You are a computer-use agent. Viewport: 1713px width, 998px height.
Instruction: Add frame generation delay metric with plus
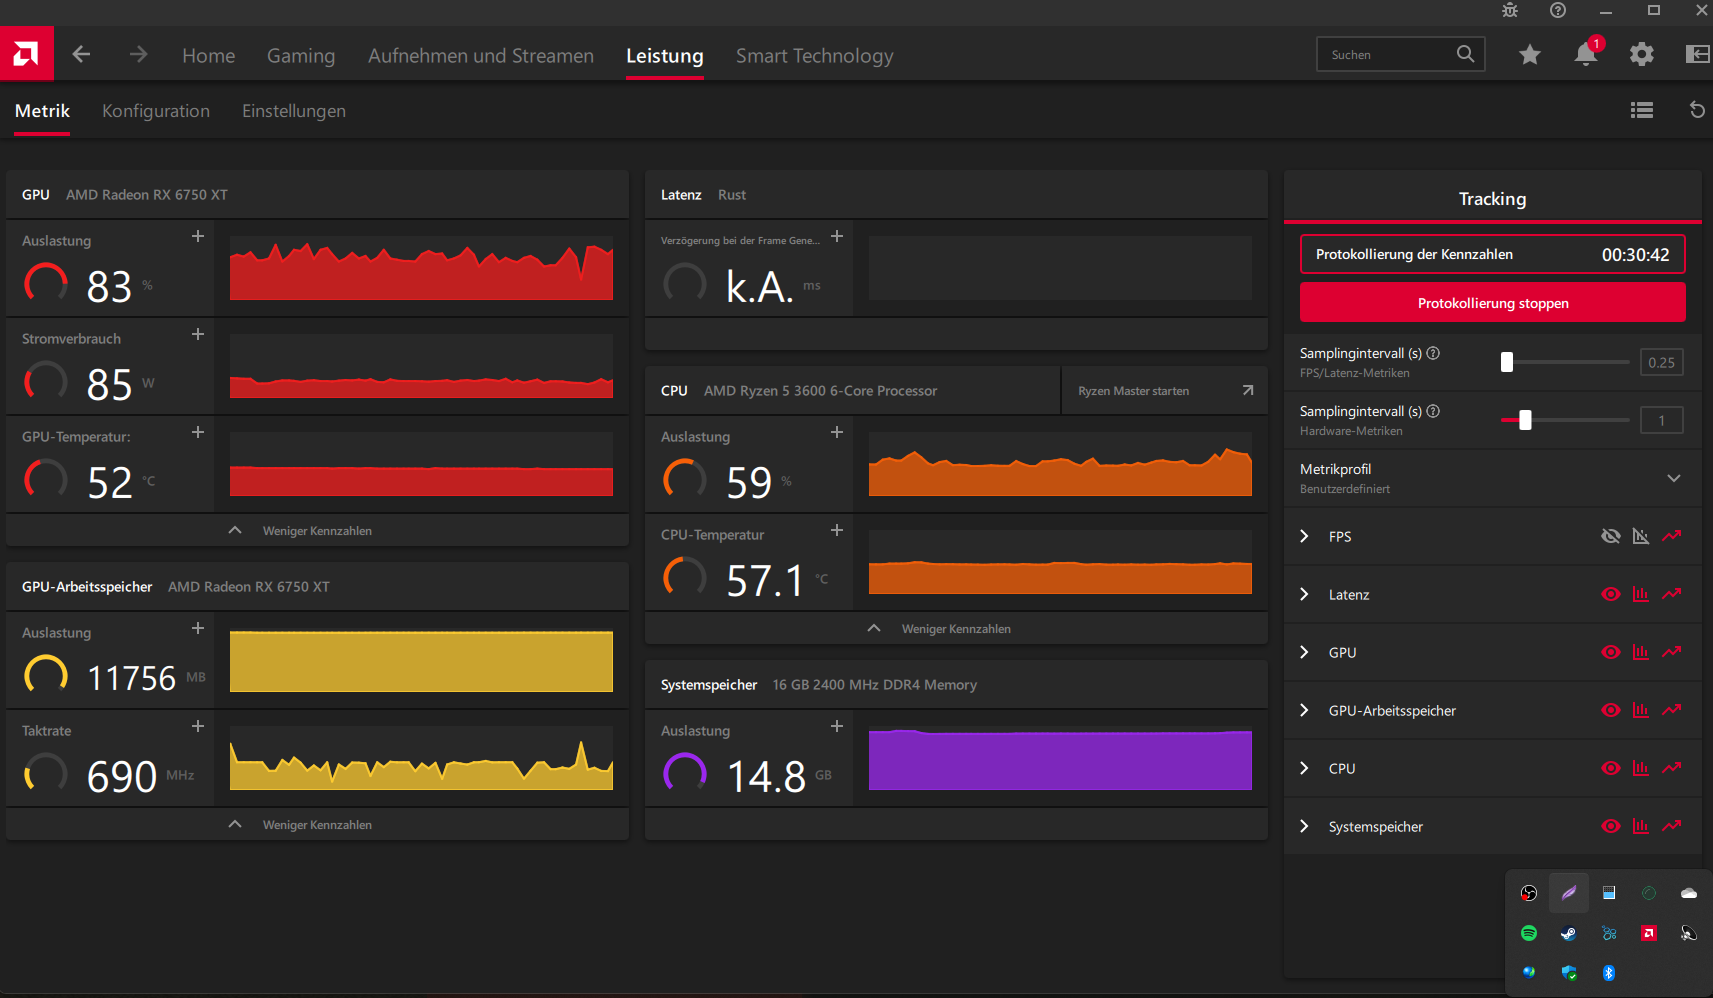point(837,236)
